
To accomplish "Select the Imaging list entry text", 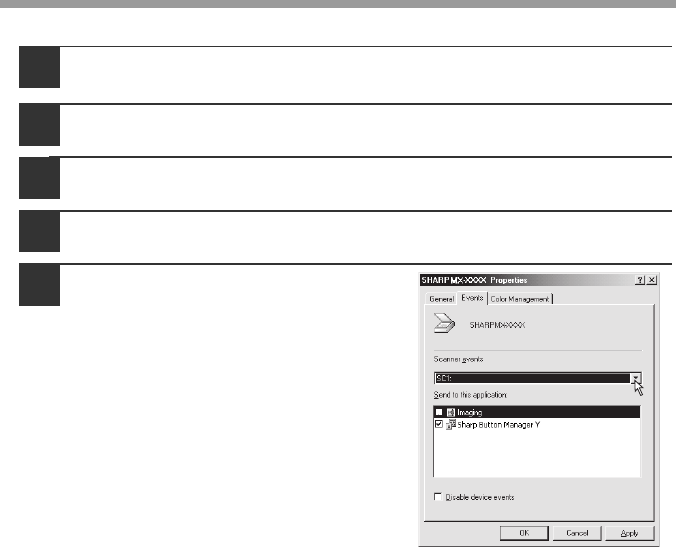I will coord(471,412).
